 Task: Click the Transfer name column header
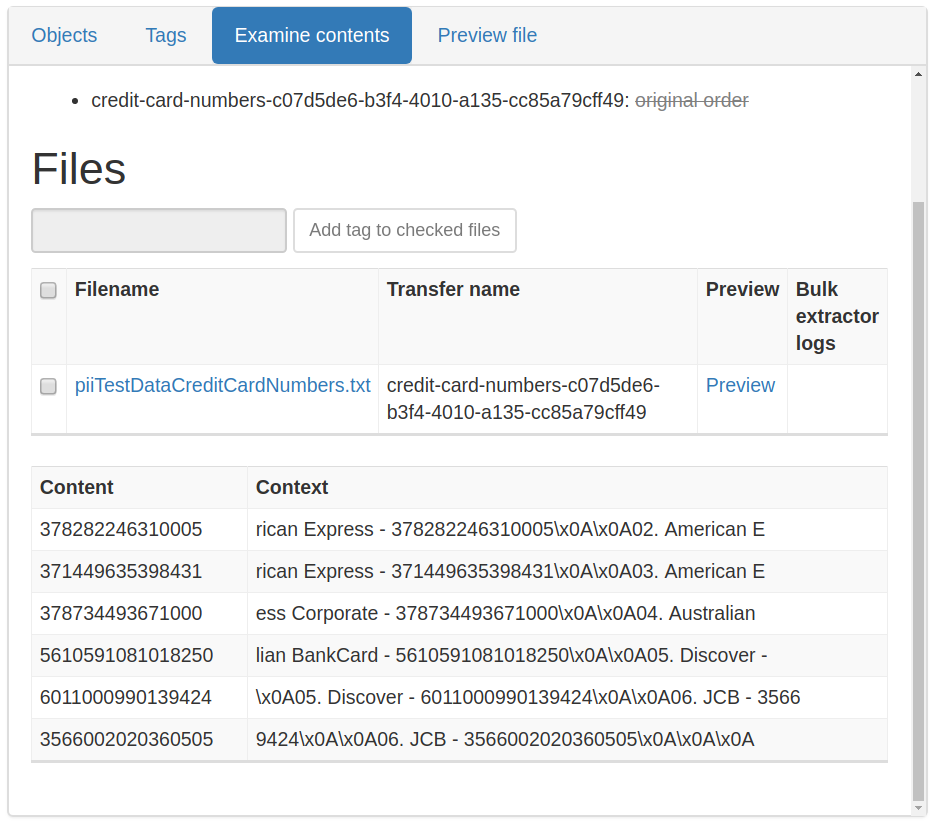pos(453,290)
